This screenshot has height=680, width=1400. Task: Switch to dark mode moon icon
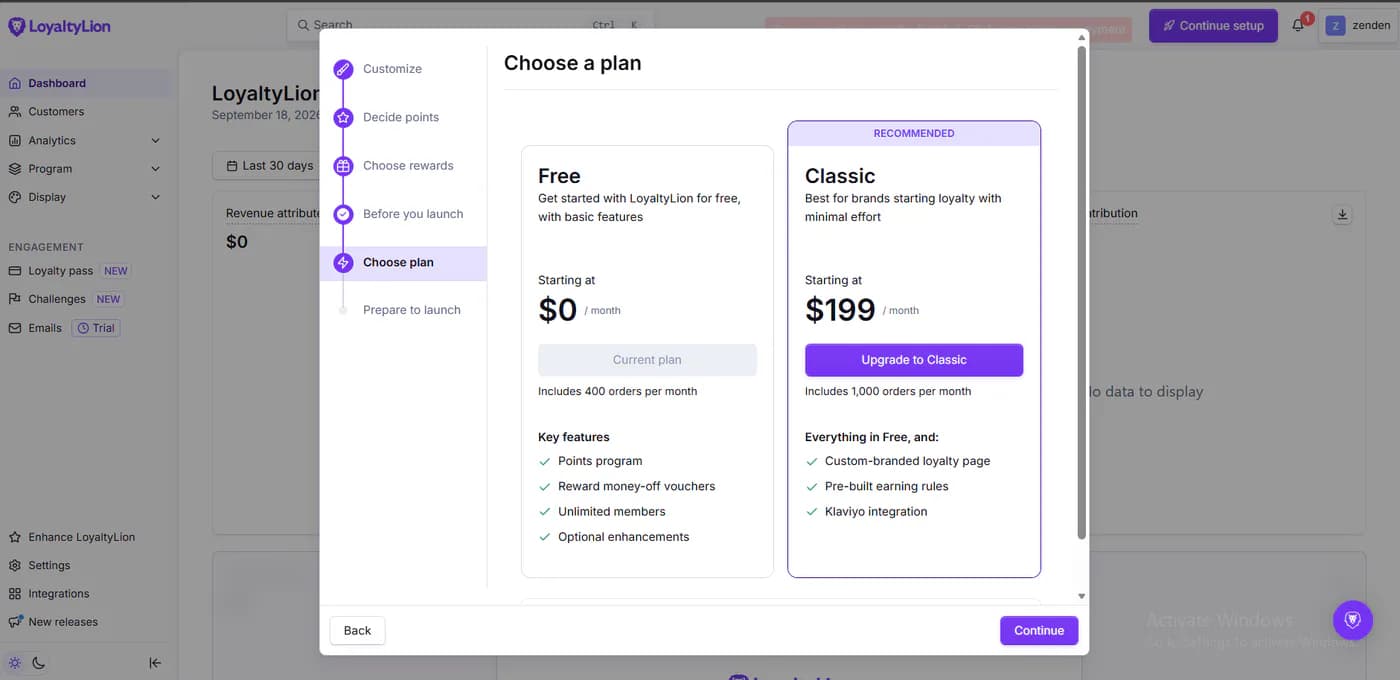tap(39, 662)
